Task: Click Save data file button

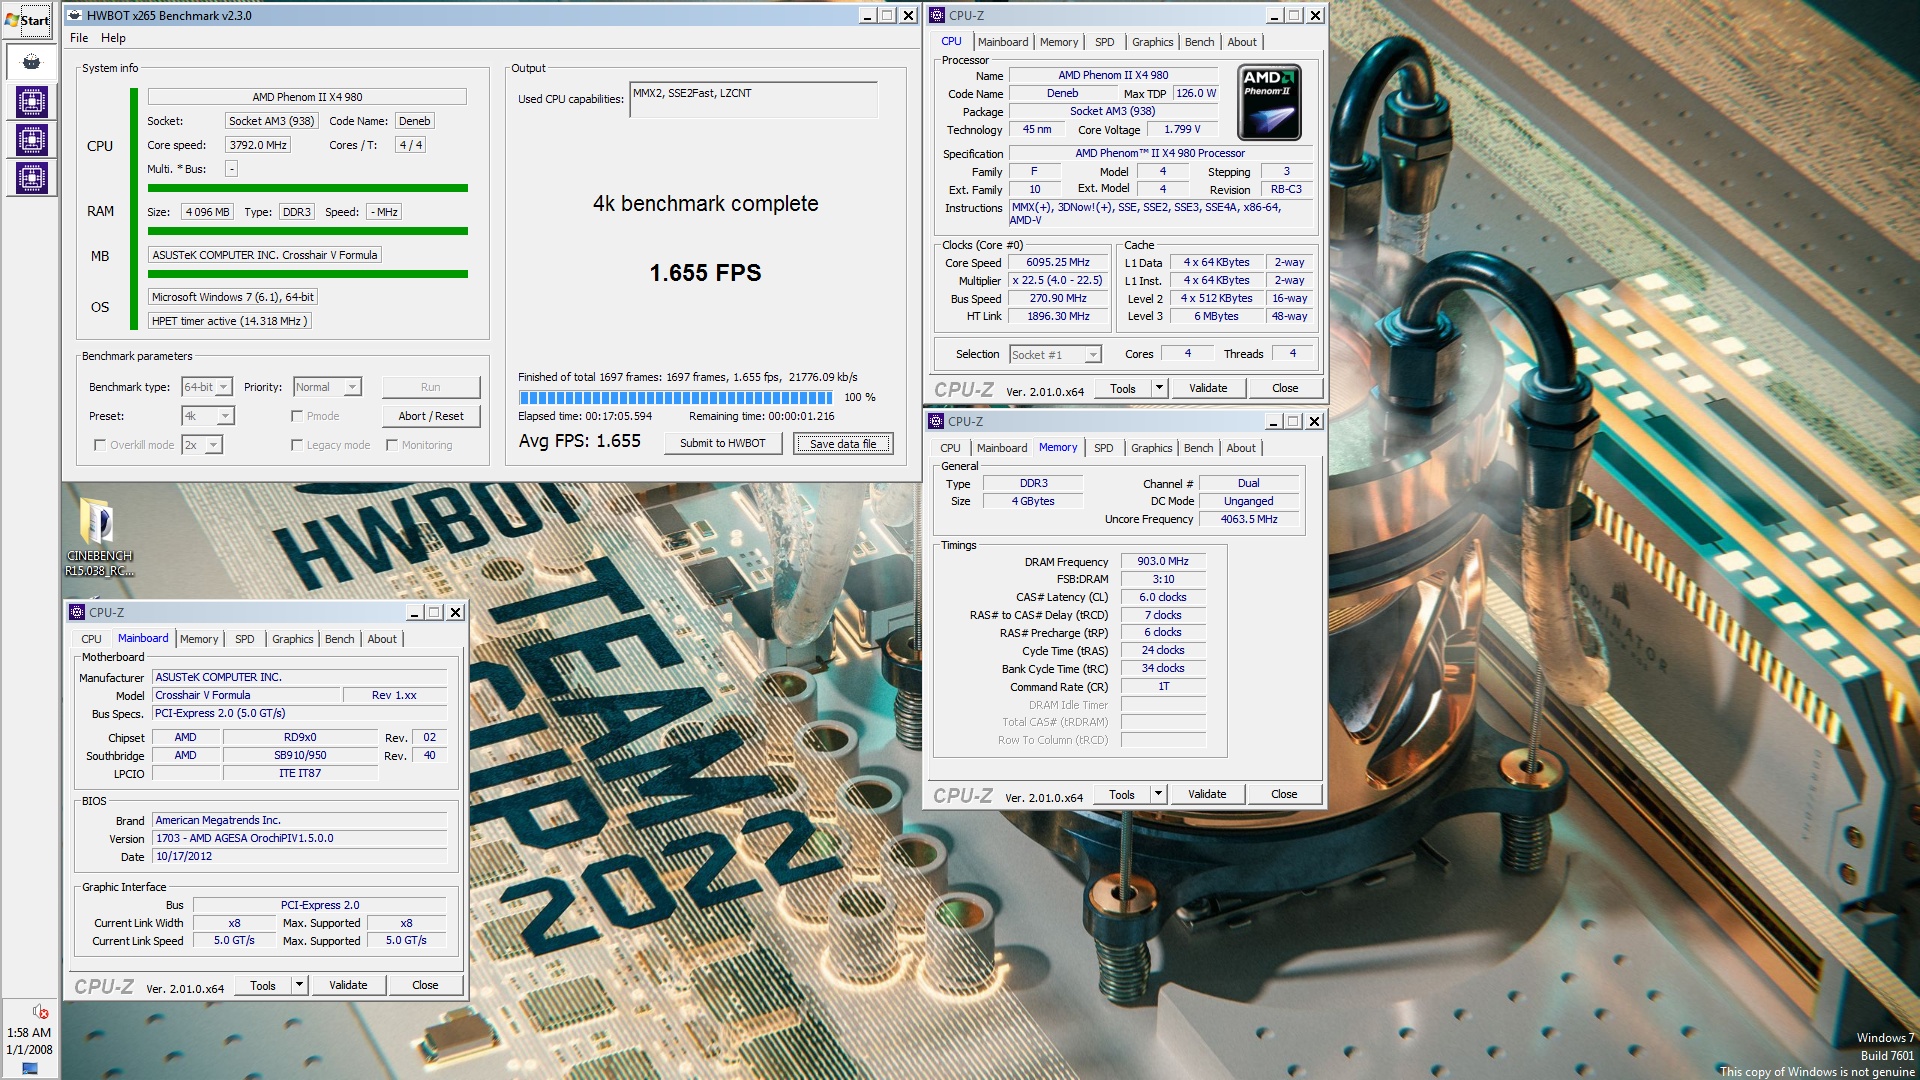Action: 843,443
